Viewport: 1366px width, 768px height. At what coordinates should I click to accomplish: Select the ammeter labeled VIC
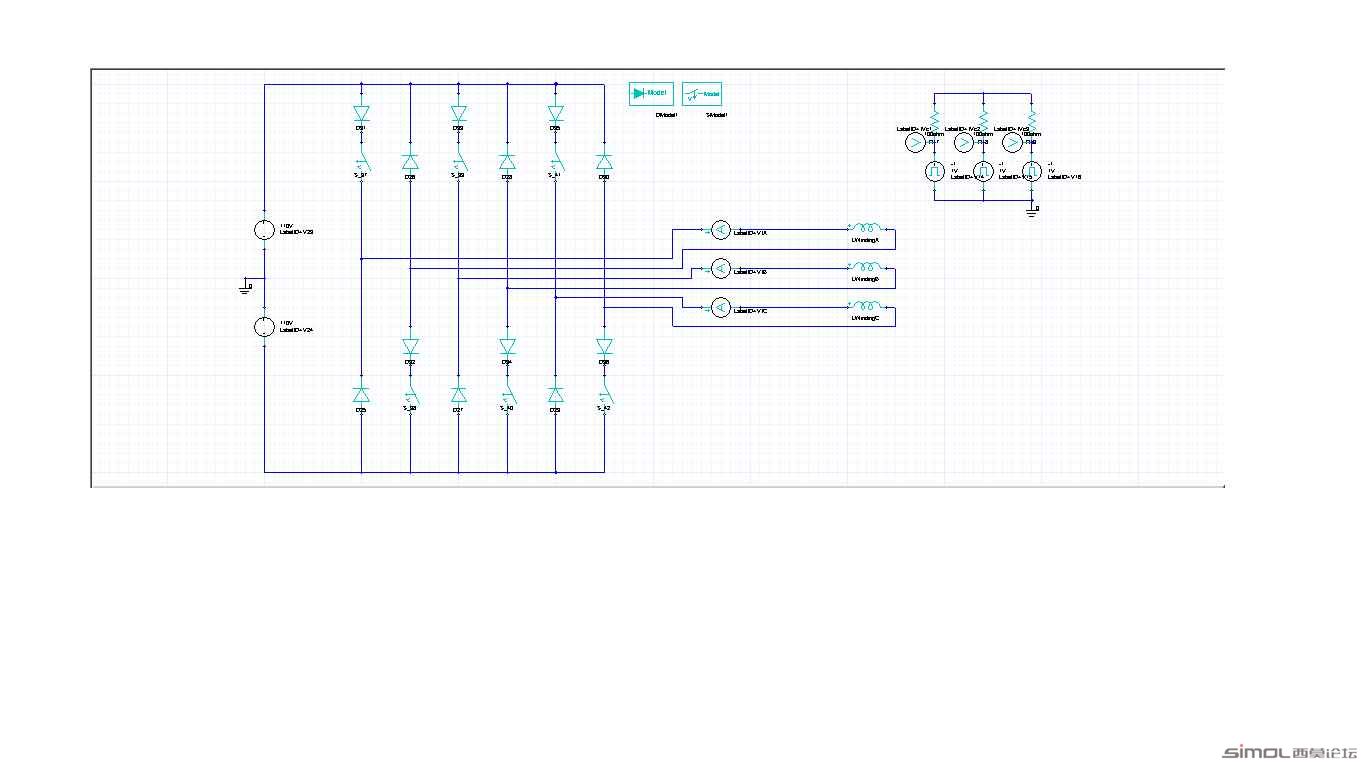click(x=720, y=307)
